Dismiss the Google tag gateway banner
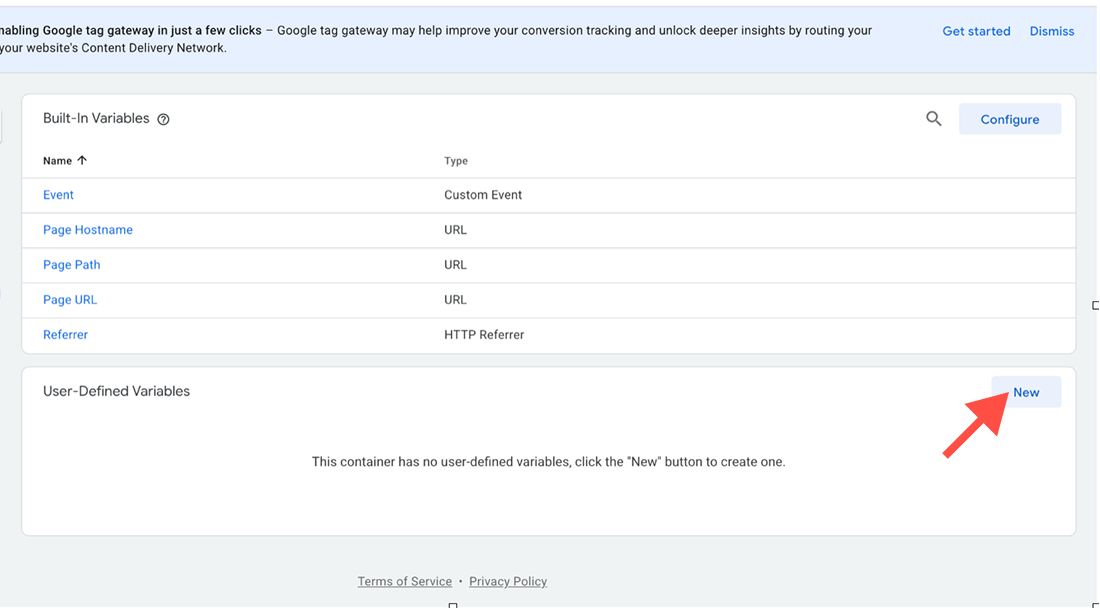The image size is (1100, 608). click(x=1052, y=31)
